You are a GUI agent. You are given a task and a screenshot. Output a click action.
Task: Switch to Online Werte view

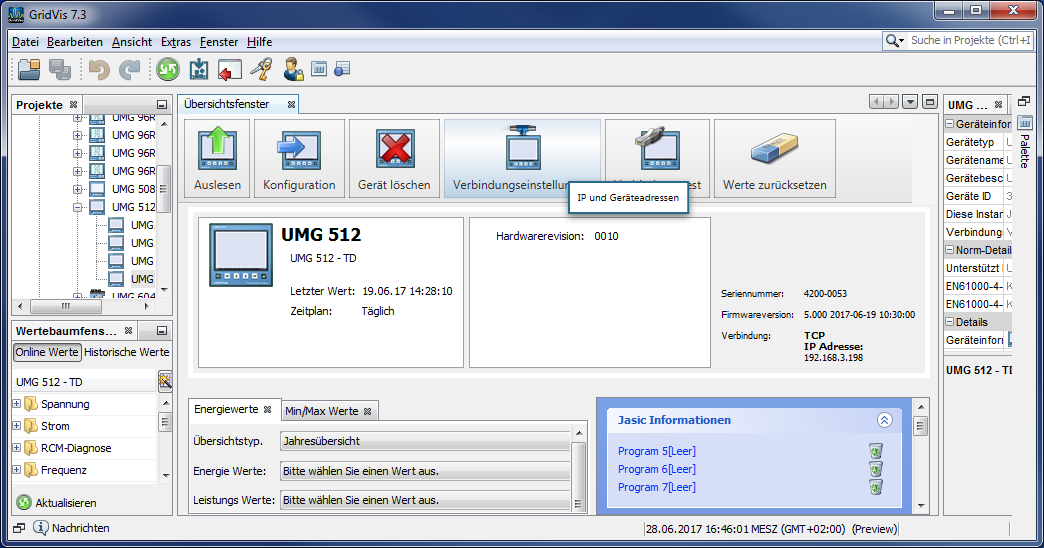point(47,352)
